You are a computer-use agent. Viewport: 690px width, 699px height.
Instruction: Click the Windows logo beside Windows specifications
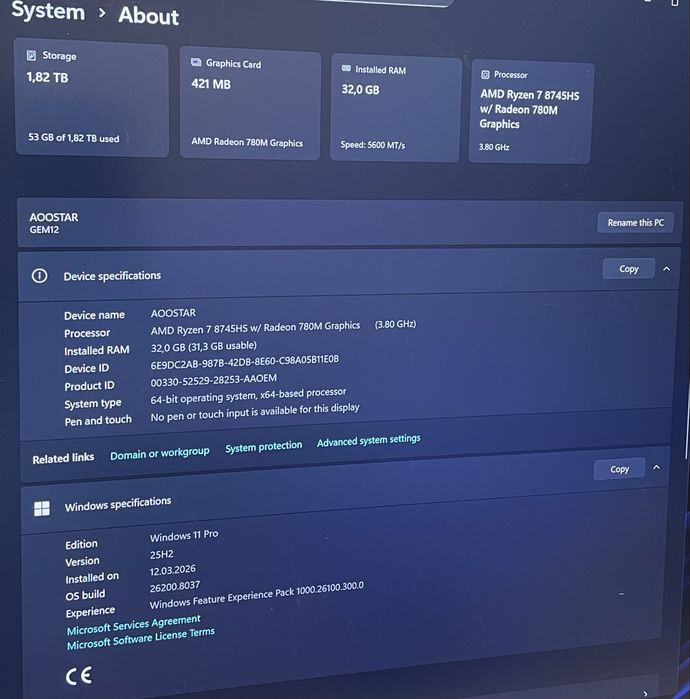[x=42, y=508]
